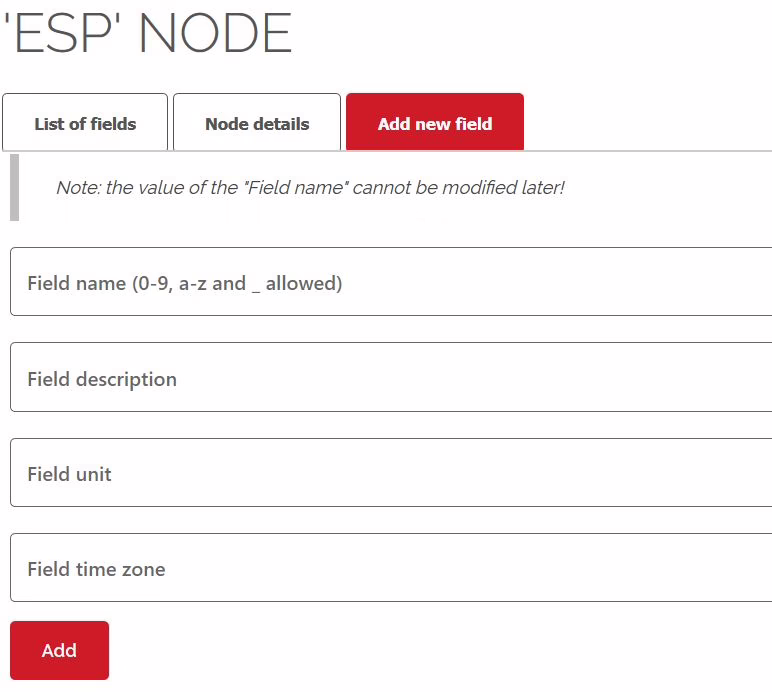Click the 'Field time zone' placeholder text
This screenshot has height=692, width=772.
point(96,569)
